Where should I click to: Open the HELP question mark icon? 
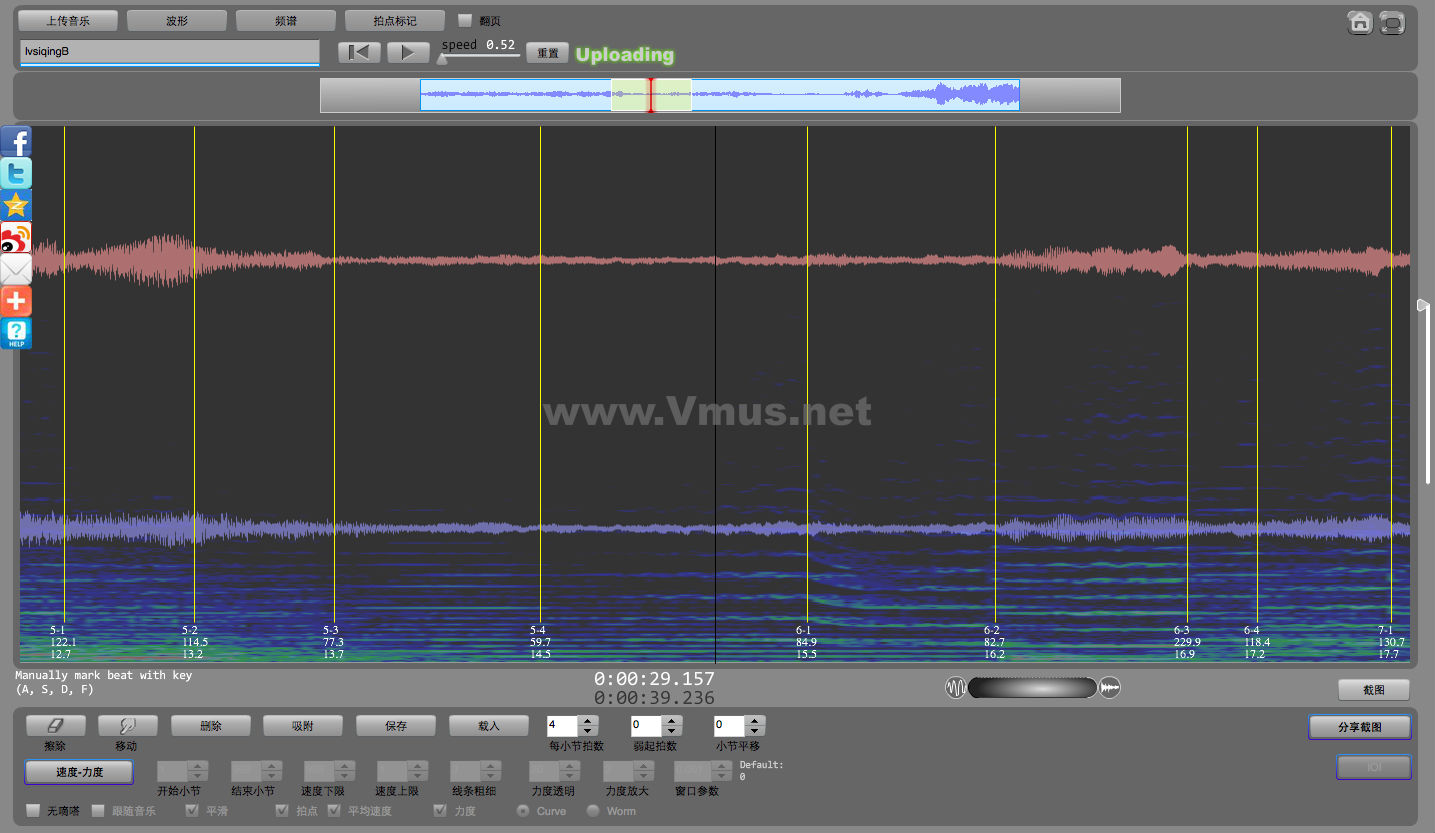[x=16, y=333]
